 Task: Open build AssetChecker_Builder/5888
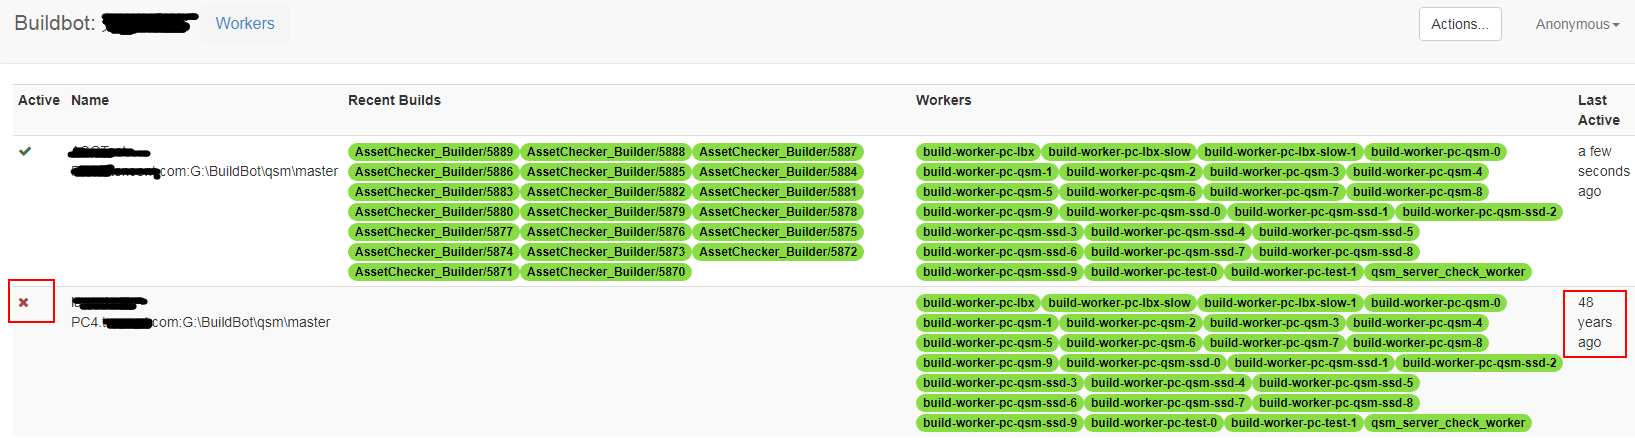[x=606, y=152]
